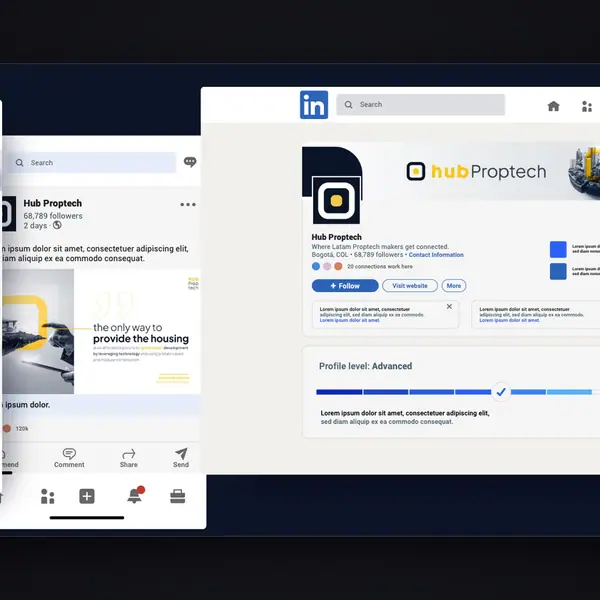
Task: Open My Network icon in desktop header
Action: [587, 106]
